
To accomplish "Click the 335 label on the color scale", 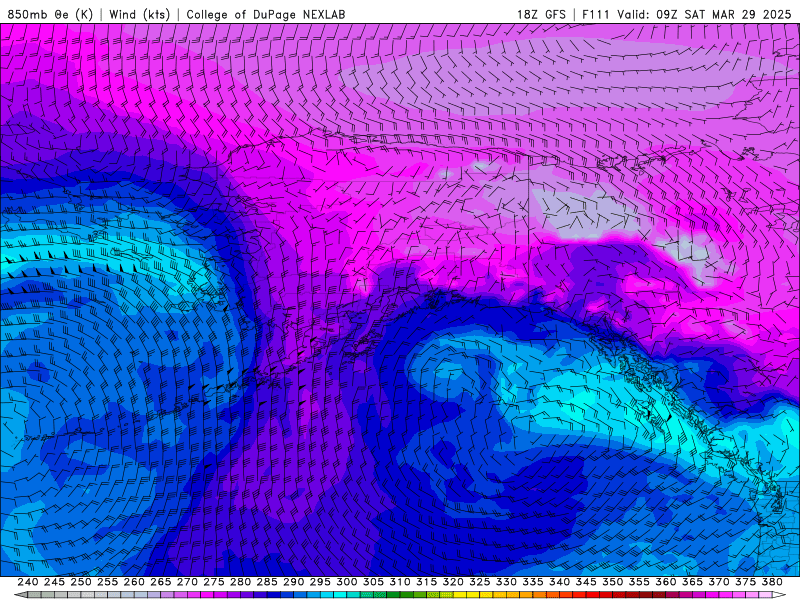I will click(x=533, y=582).
